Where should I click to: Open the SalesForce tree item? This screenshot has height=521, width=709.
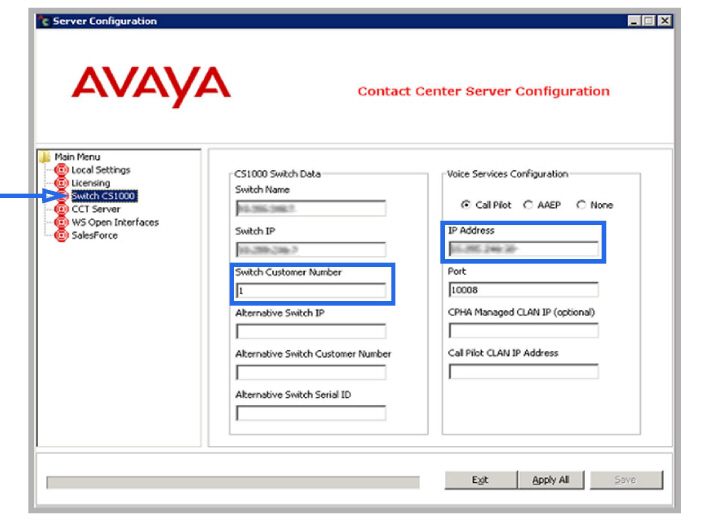(x=95, y=236)
